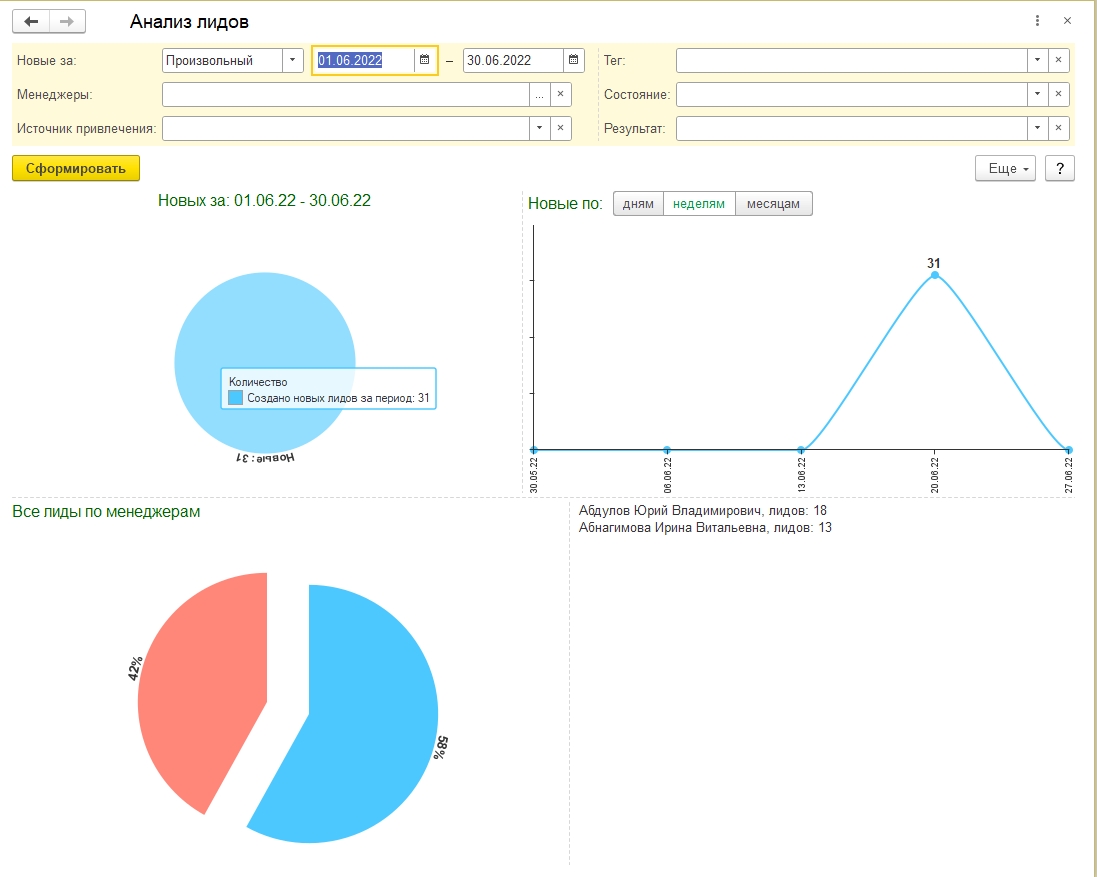The image size is (1097, 877).
Task: Click the chart point at 06.06.22
Action: pyautogui.click(x=667, y=450)
